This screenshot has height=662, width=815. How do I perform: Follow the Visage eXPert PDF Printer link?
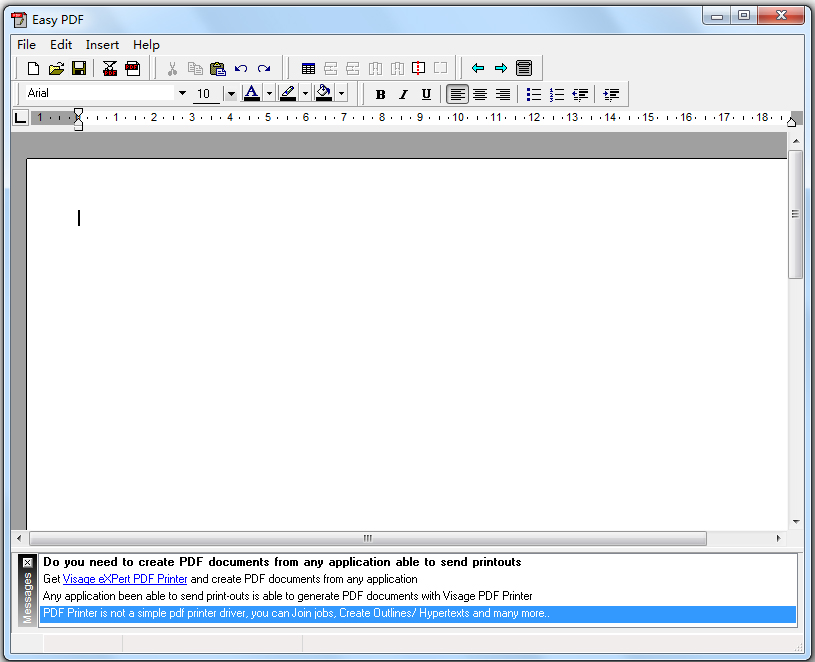click(125, 579)
